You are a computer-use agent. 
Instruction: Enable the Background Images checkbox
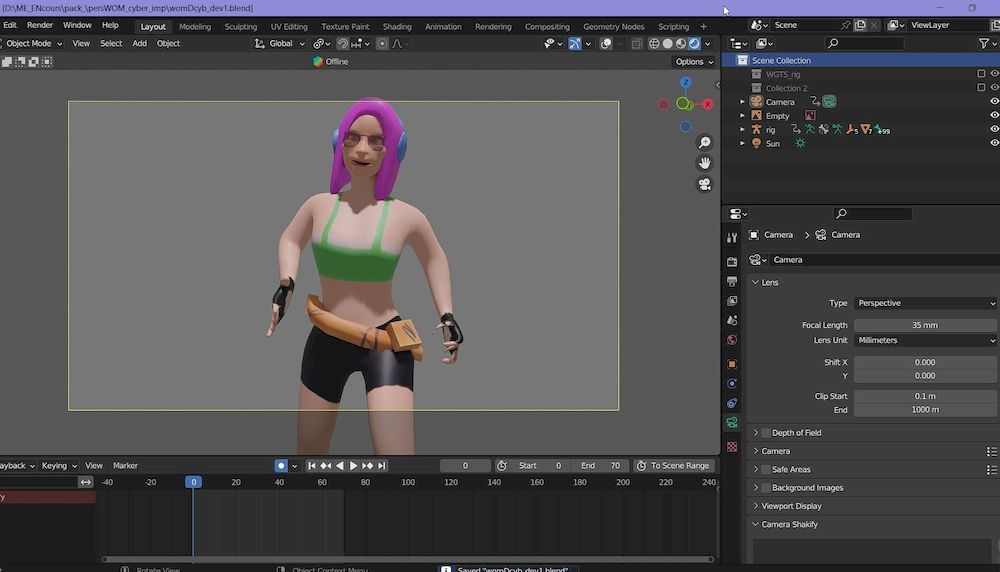click(x=766, y=488)
